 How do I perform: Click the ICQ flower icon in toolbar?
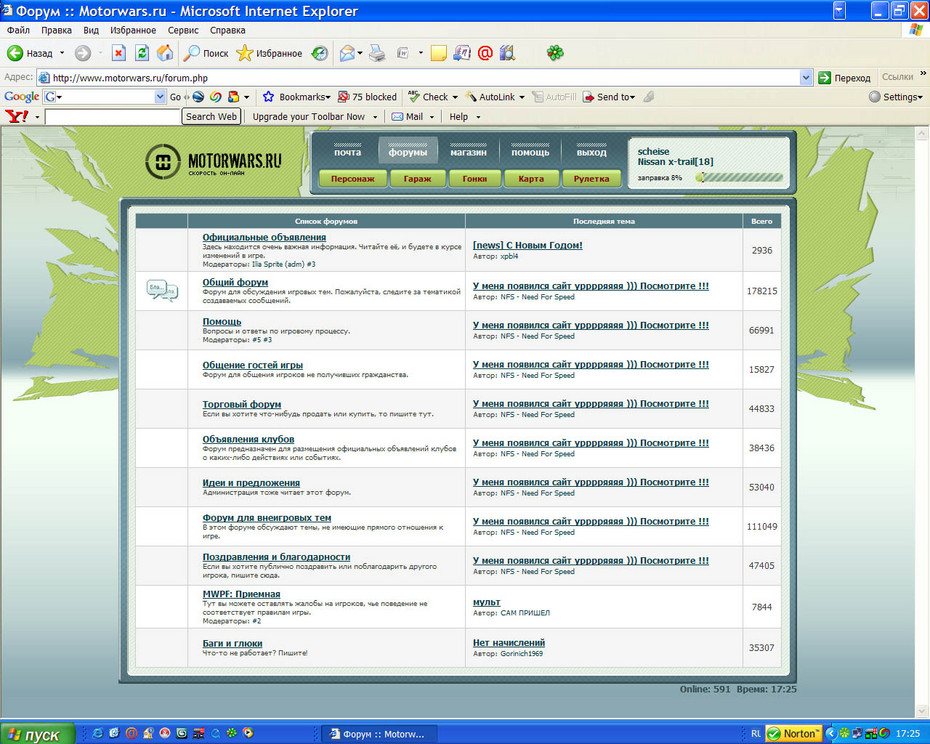(555, 53)
